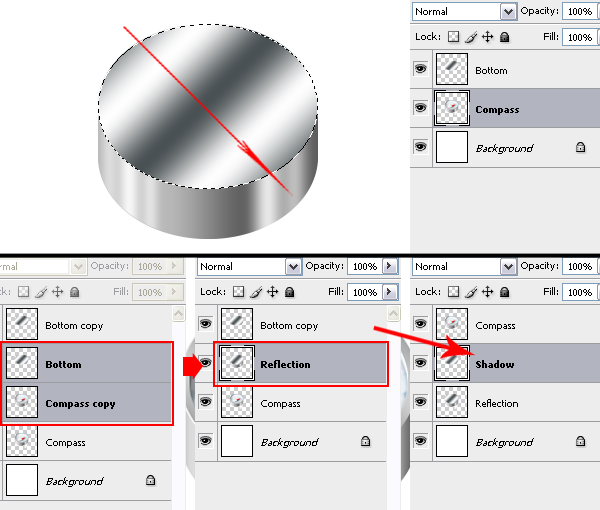Open Fill slider arrow in bottom-middle panel
The image size is (600, 510).
click(x=390, y=292)
